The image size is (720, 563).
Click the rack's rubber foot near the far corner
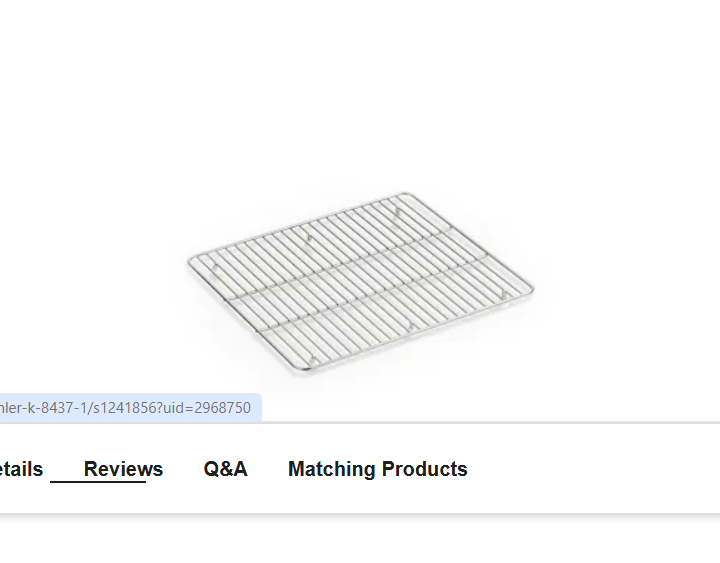(x=398, y=212)
